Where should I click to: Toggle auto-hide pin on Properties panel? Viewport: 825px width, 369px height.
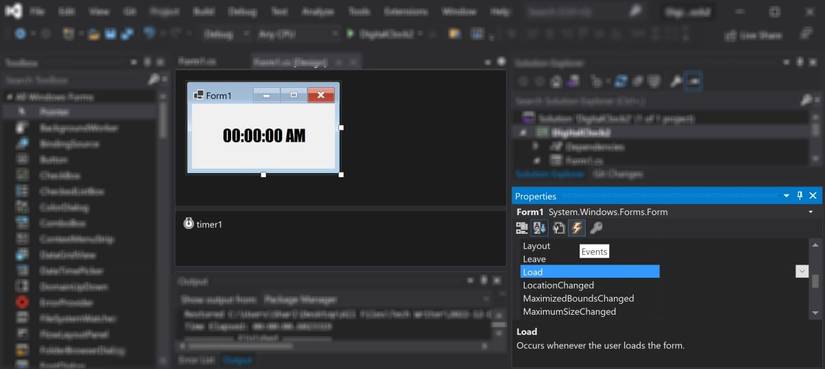click(x=800, y=196)
